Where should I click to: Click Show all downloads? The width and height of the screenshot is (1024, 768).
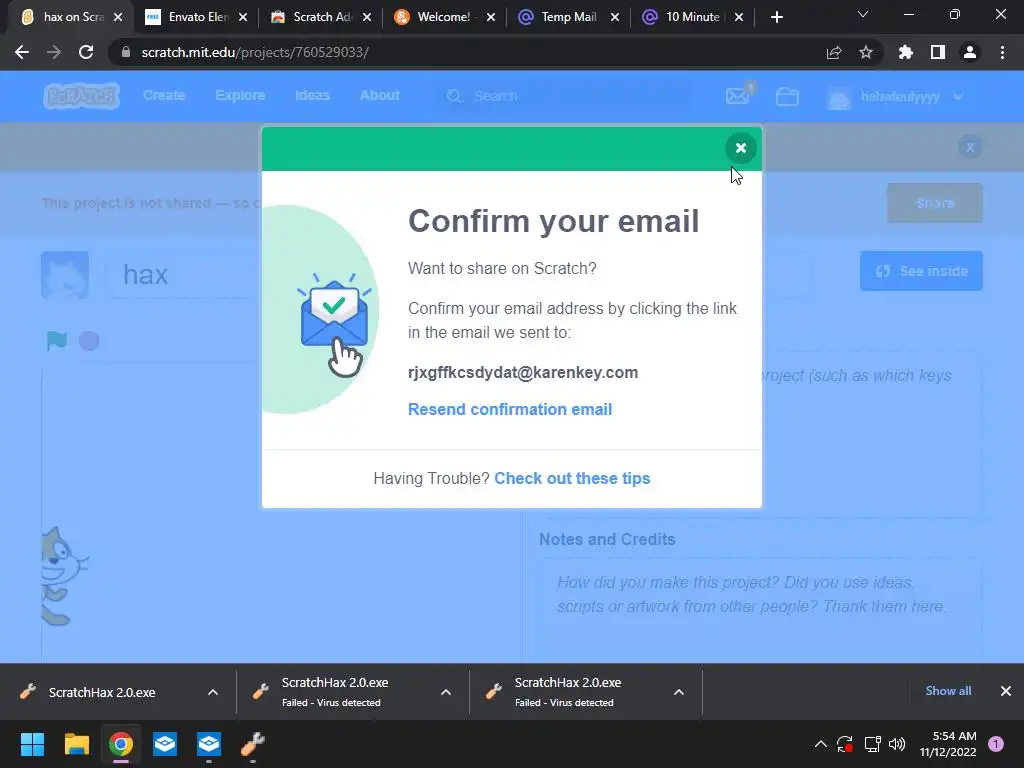click(948, 690)
